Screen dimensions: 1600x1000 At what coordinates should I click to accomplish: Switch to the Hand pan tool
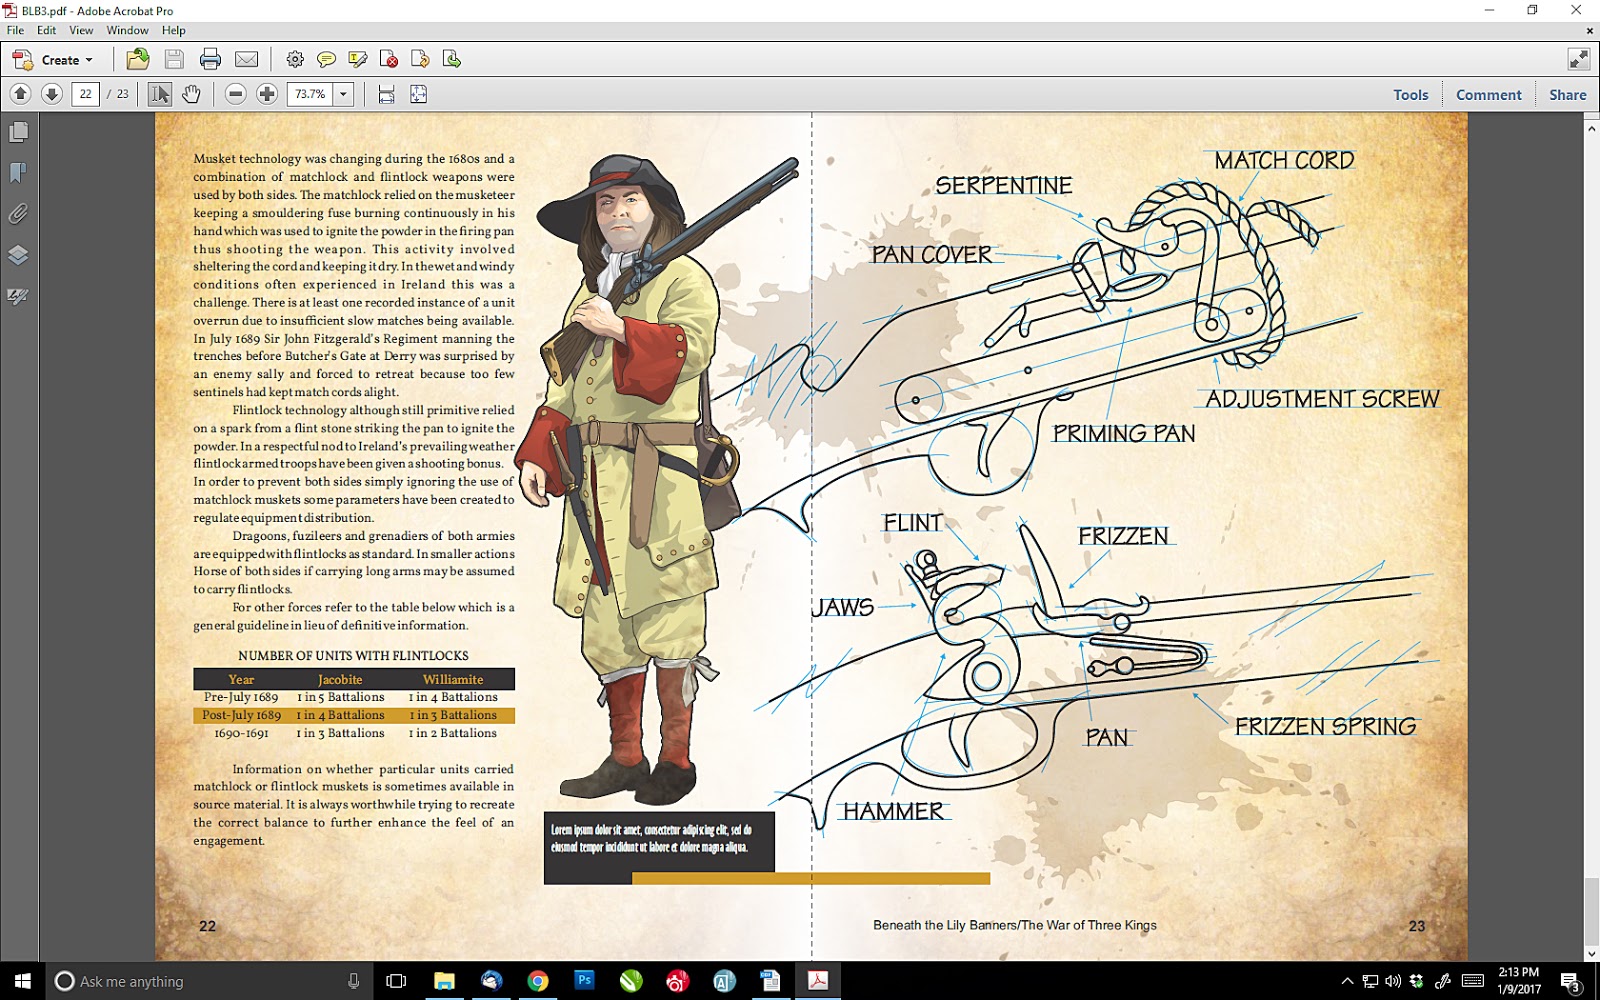pos(191,94)
